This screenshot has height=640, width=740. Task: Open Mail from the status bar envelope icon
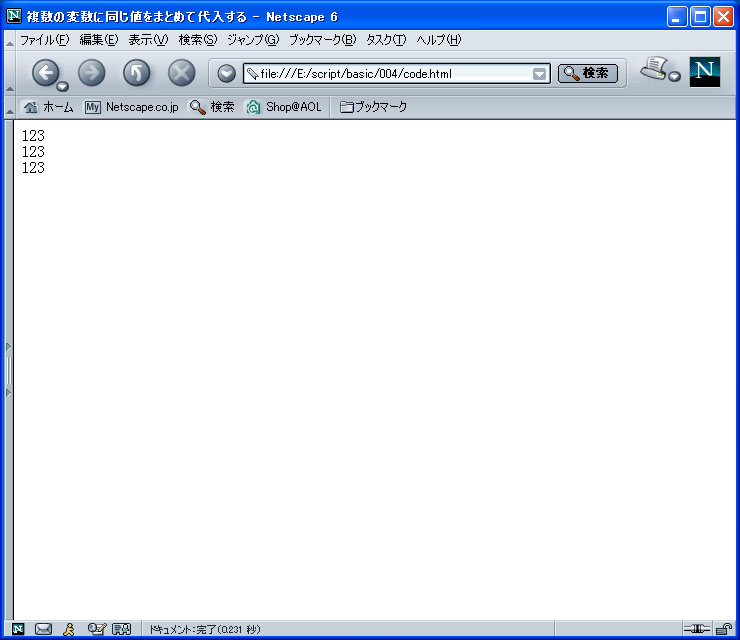coord(43,629)
